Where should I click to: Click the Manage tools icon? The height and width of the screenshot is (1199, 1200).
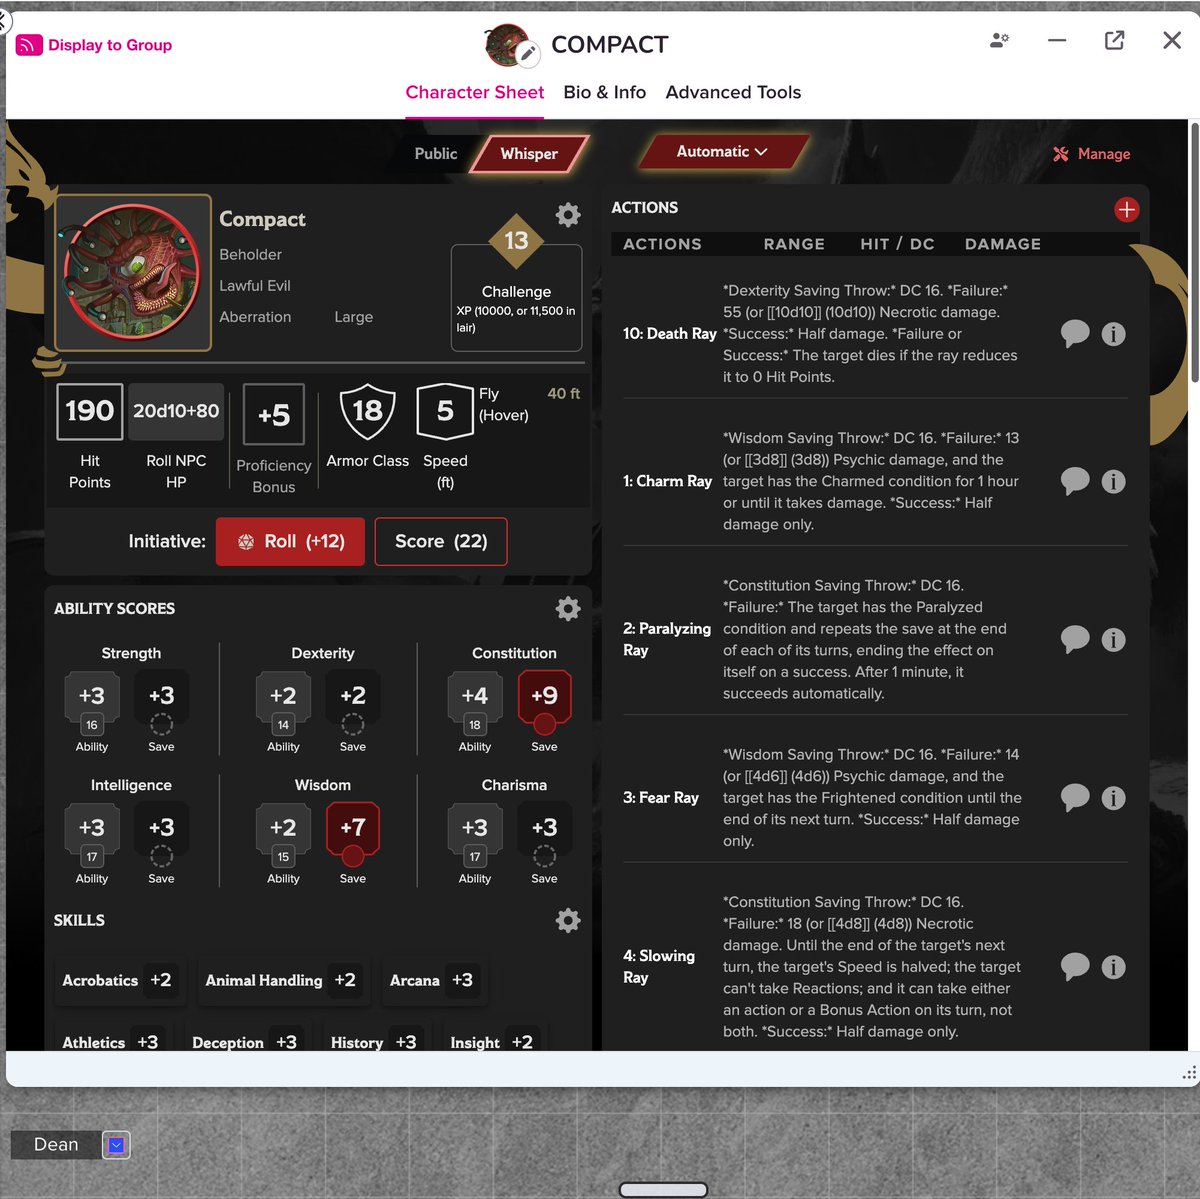pos(1061,154)
